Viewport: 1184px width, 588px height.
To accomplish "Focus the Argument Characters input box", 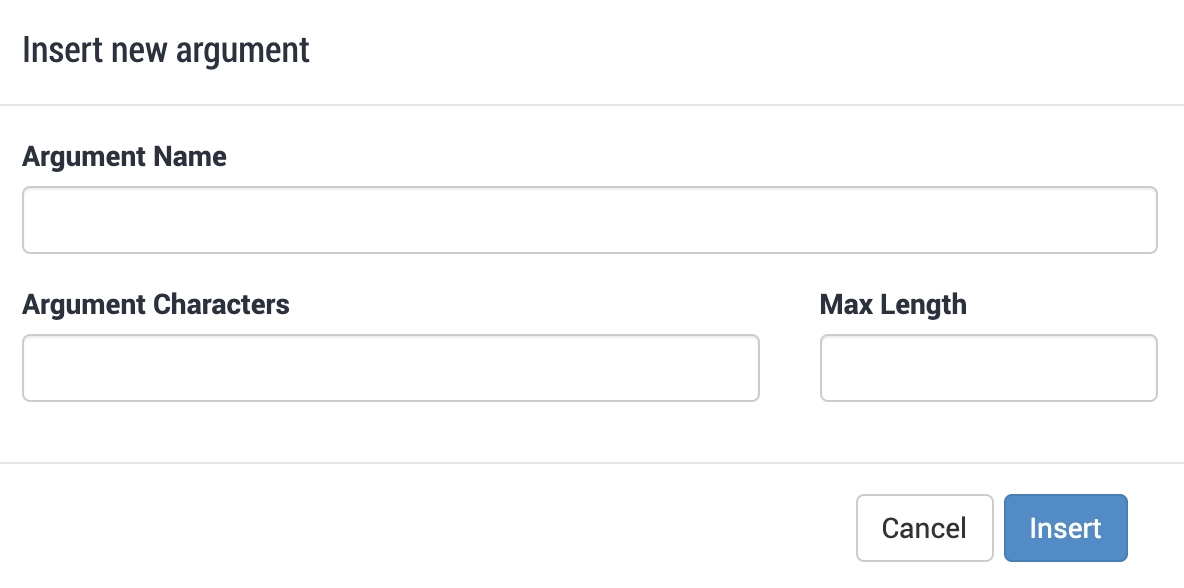I will pyautogui.click(x=390, y=368).
